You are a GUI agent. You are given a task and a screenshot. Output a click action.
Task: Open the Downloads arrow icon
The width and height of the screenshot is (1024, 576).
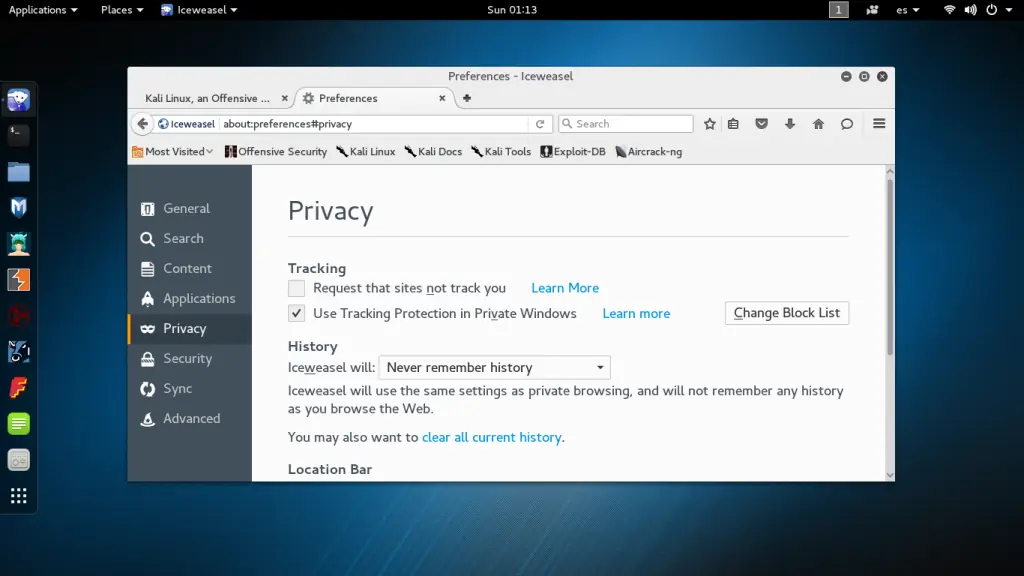790,124
